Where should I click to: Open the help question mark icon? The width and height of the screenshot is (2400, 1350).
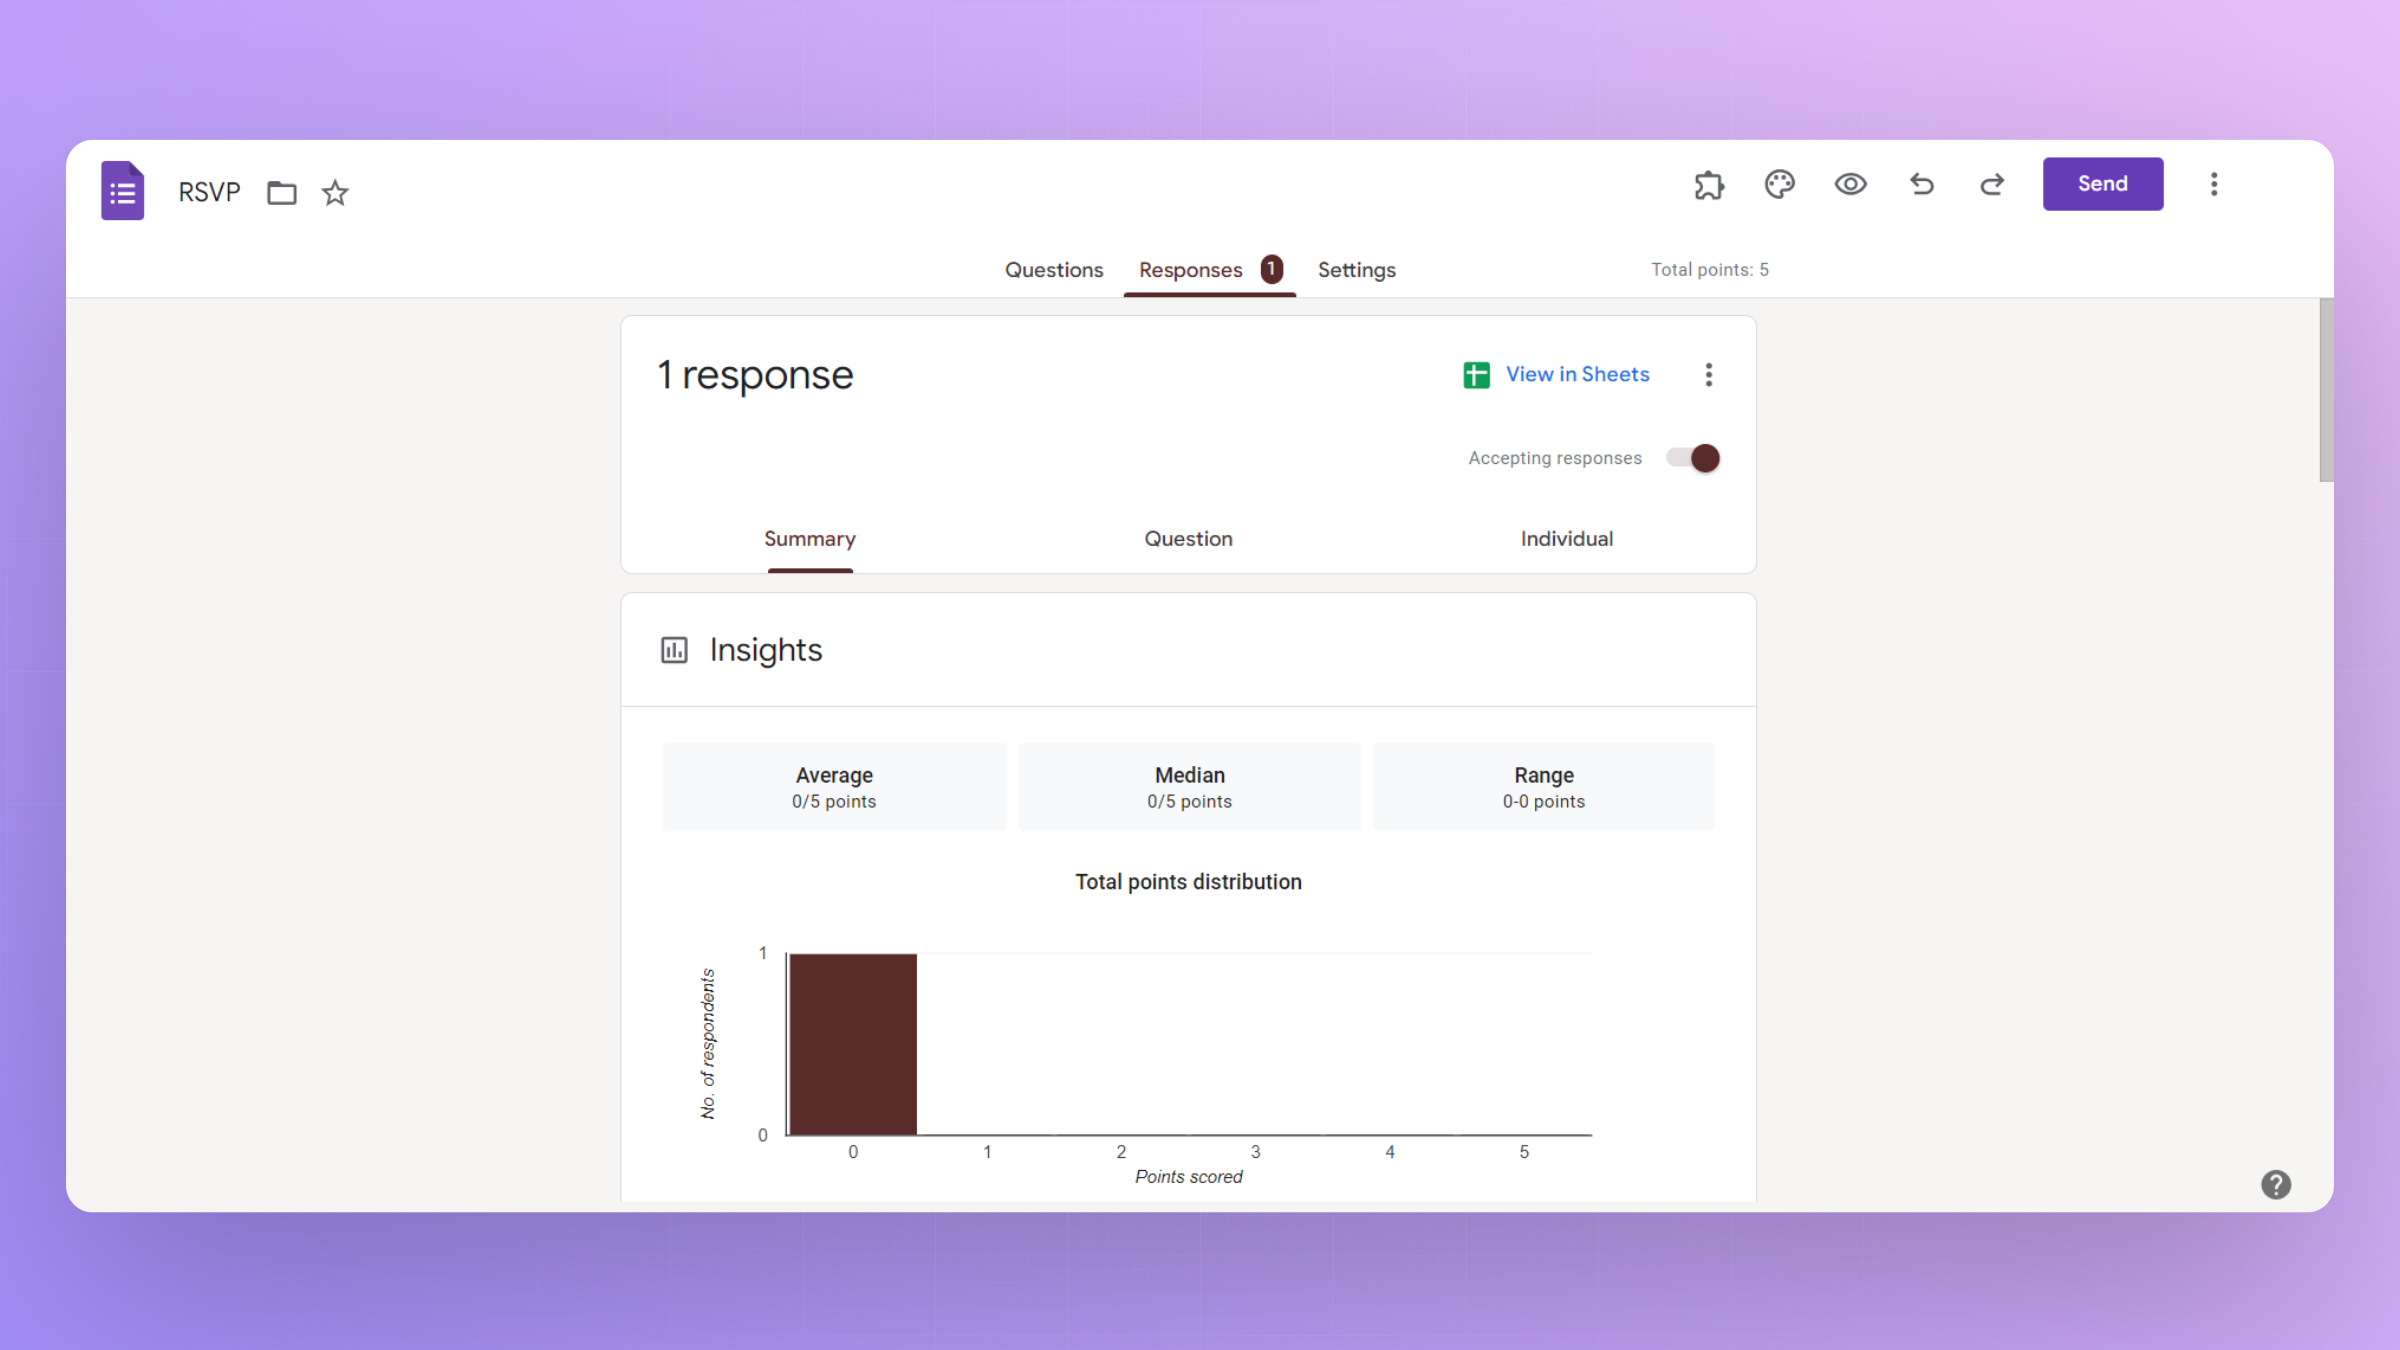click(2276, 1185)
